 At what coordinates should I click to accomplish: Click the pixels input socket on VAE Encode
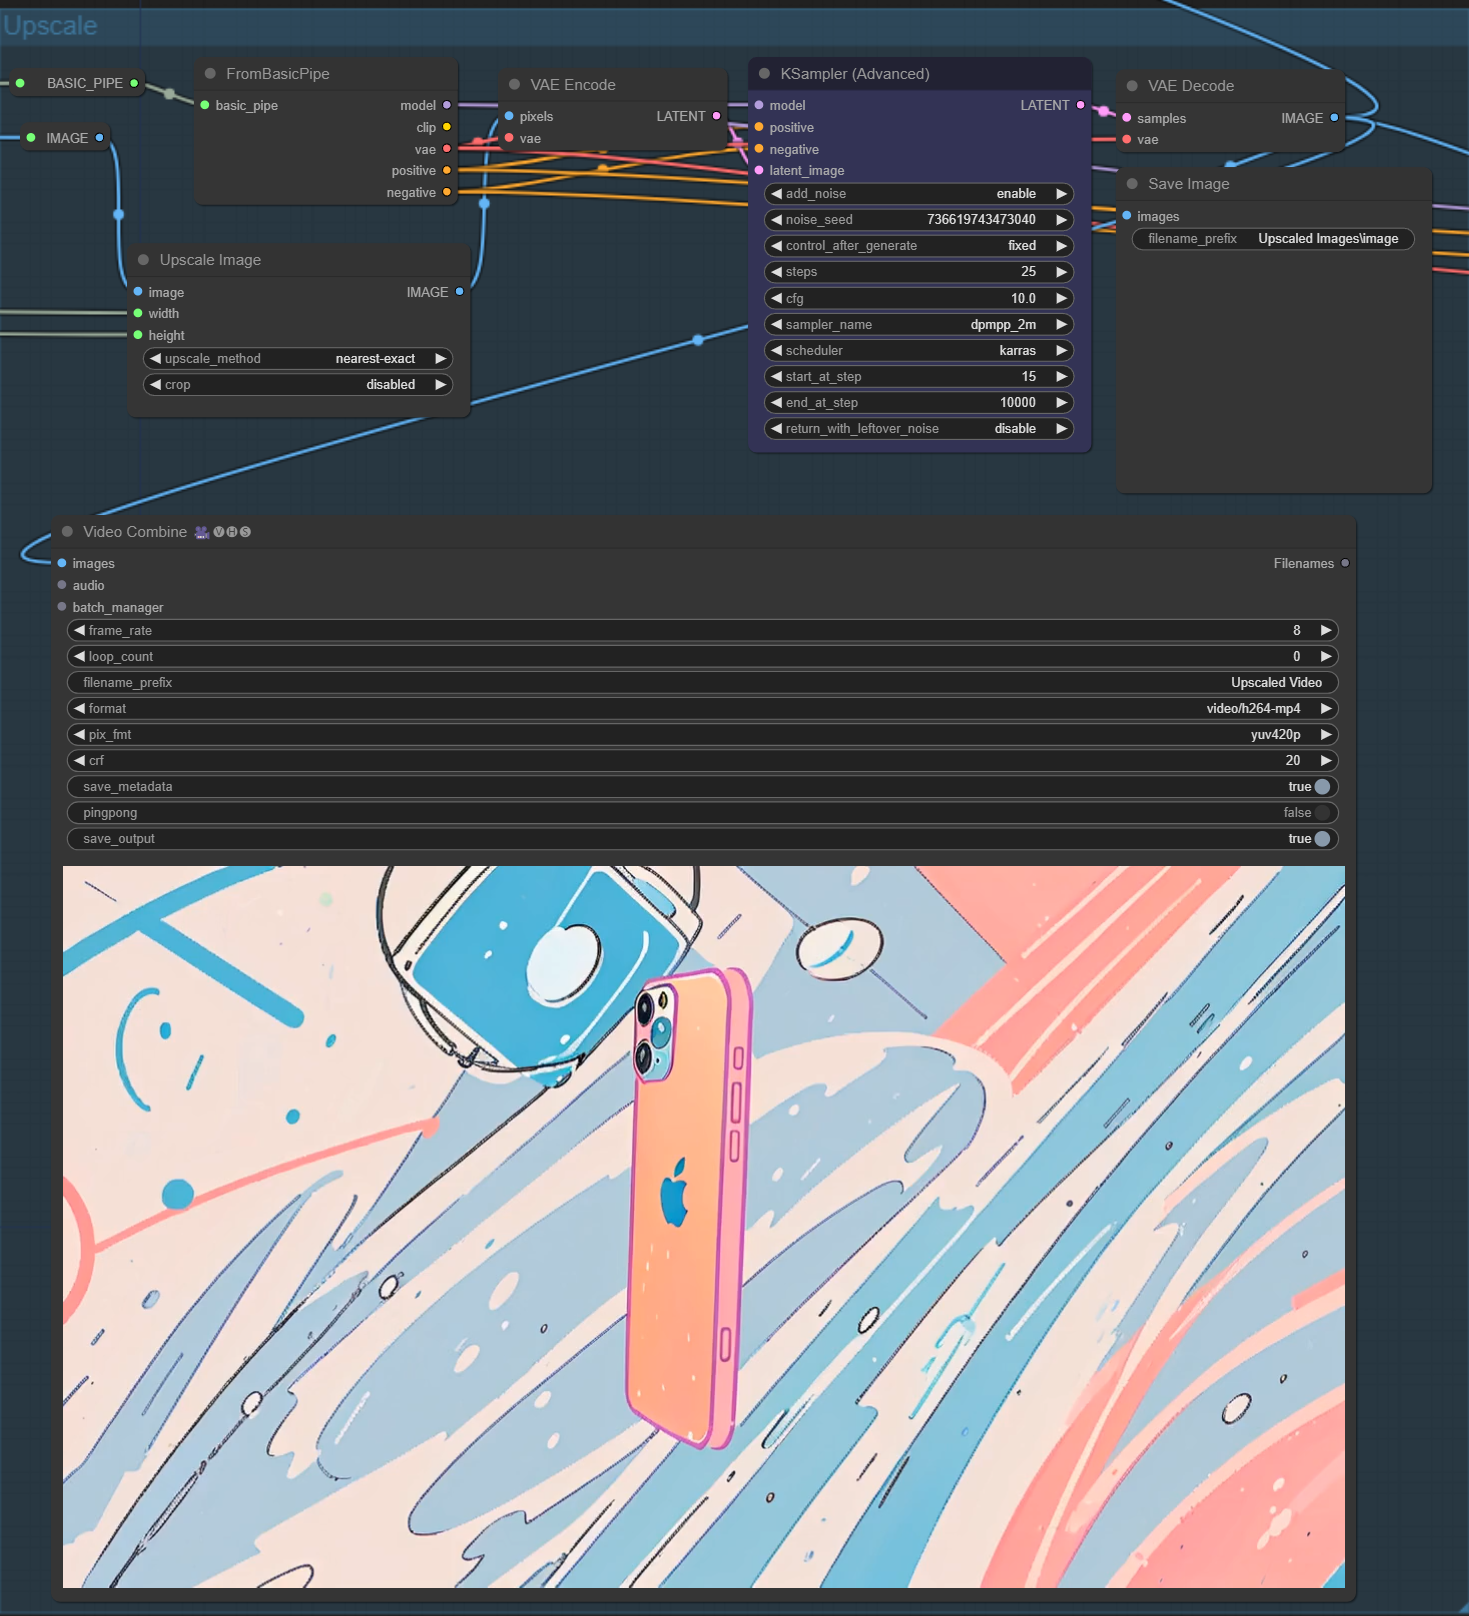[x=509, y=116]
